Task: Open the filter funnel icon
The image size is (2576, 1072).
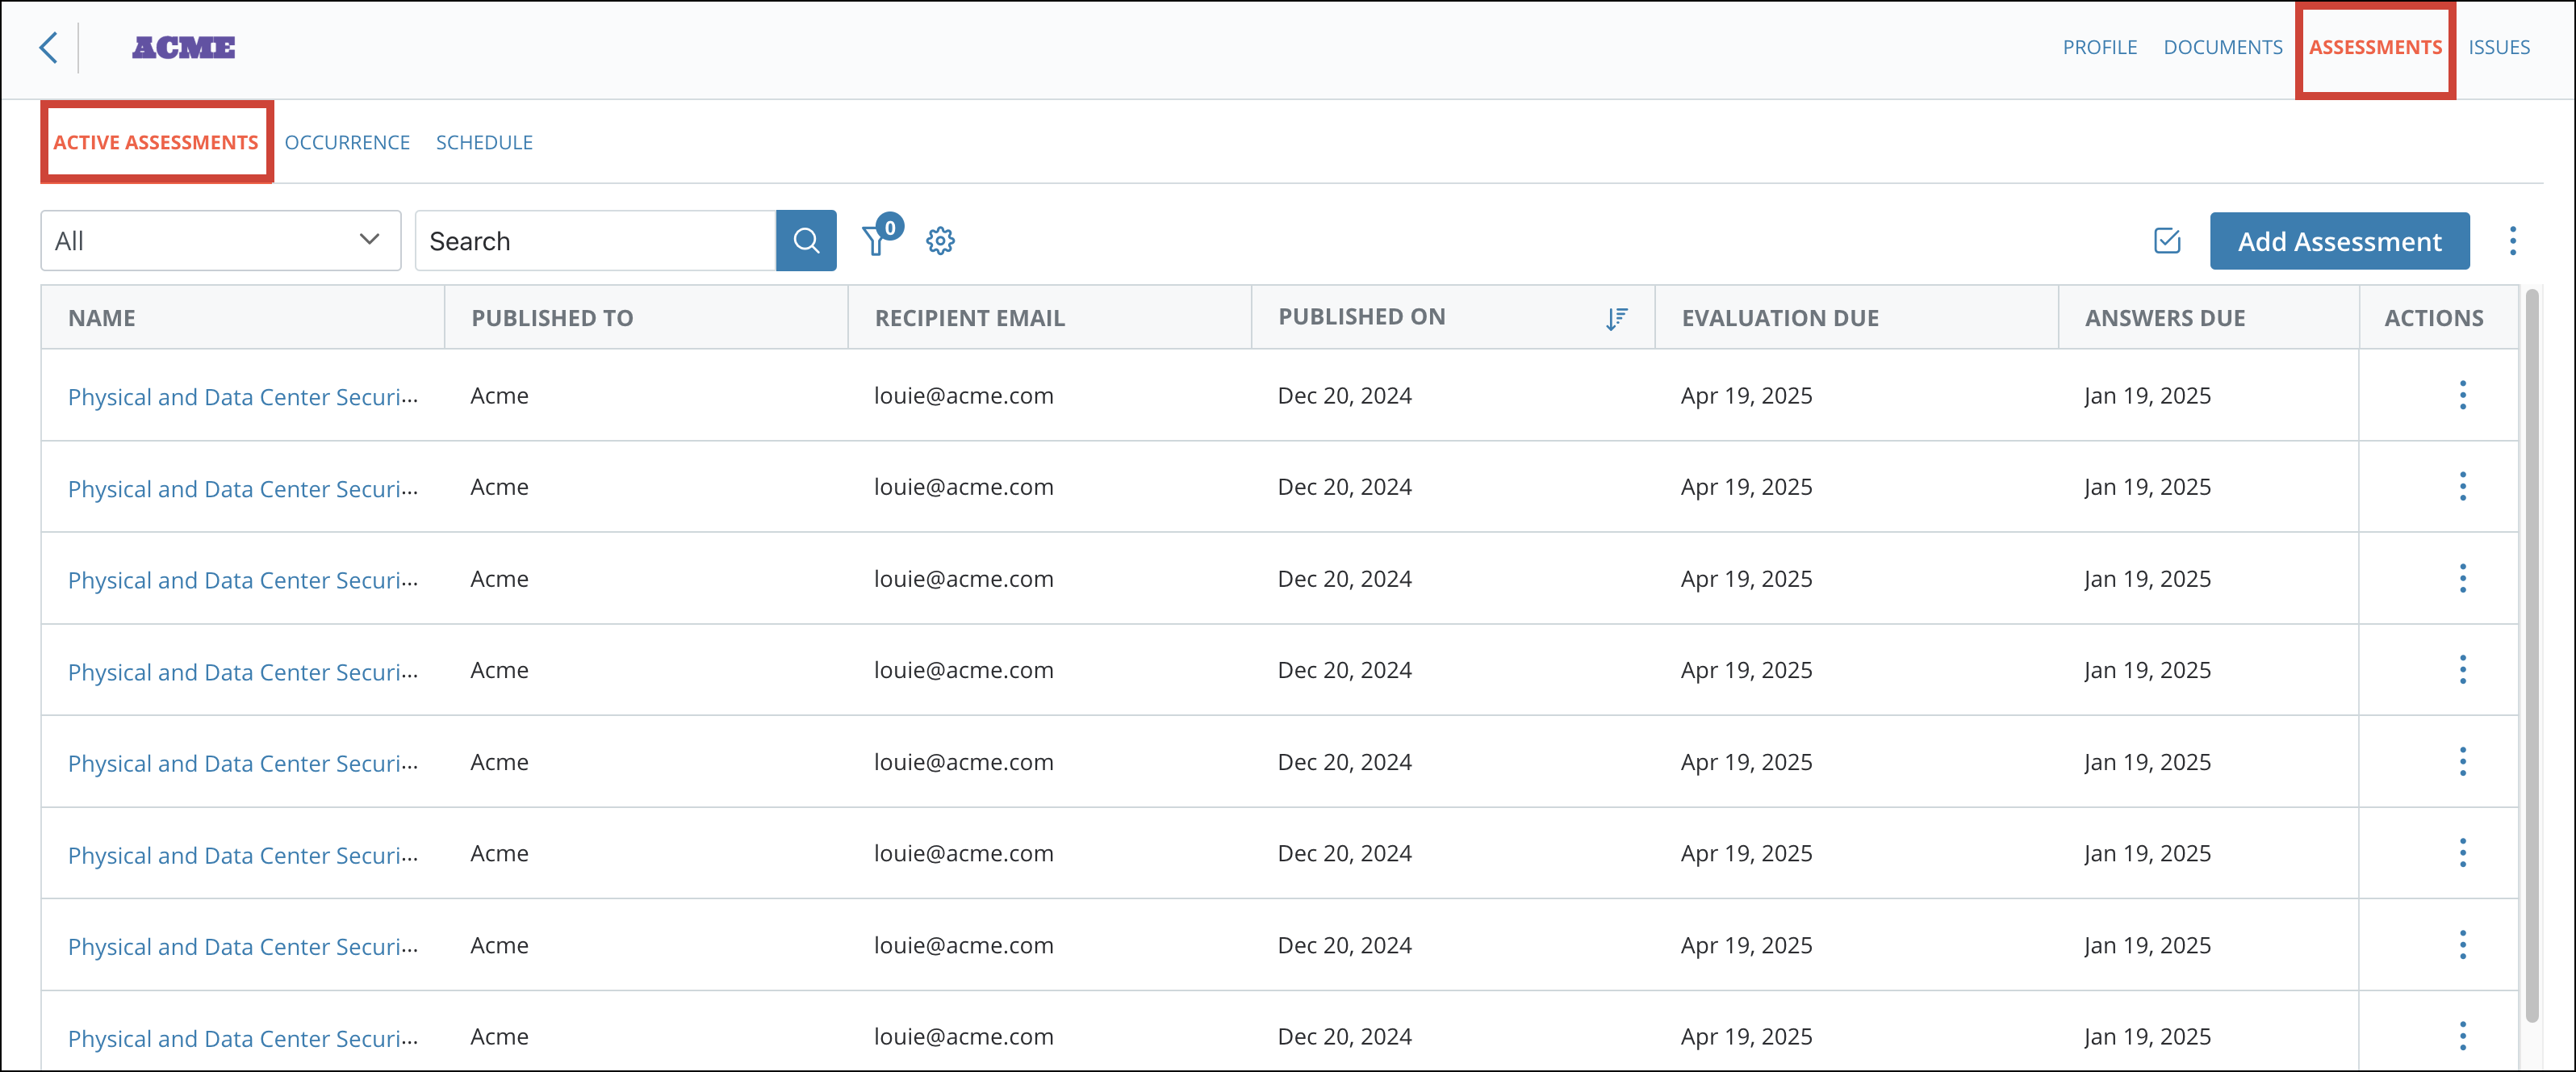Action: 875,241
